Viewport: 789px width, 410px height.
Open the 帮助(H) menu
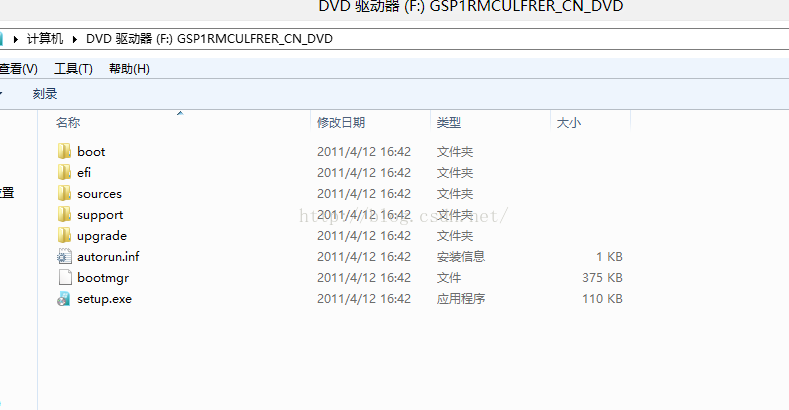coord(129,69)
